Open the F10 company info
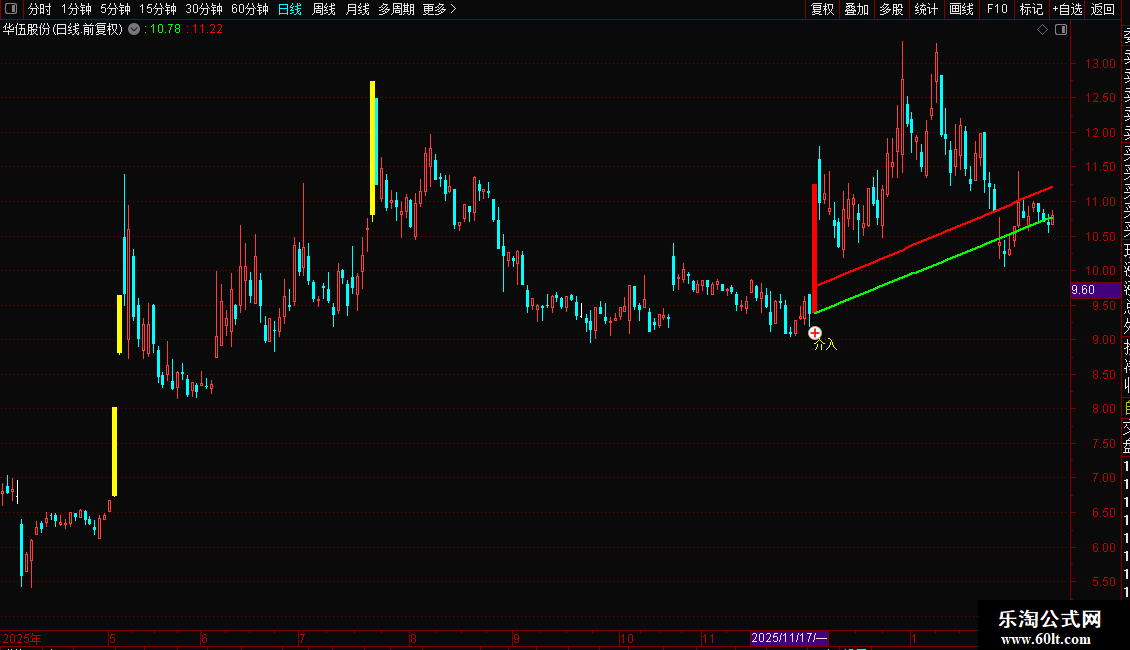 tap(997, 9)
